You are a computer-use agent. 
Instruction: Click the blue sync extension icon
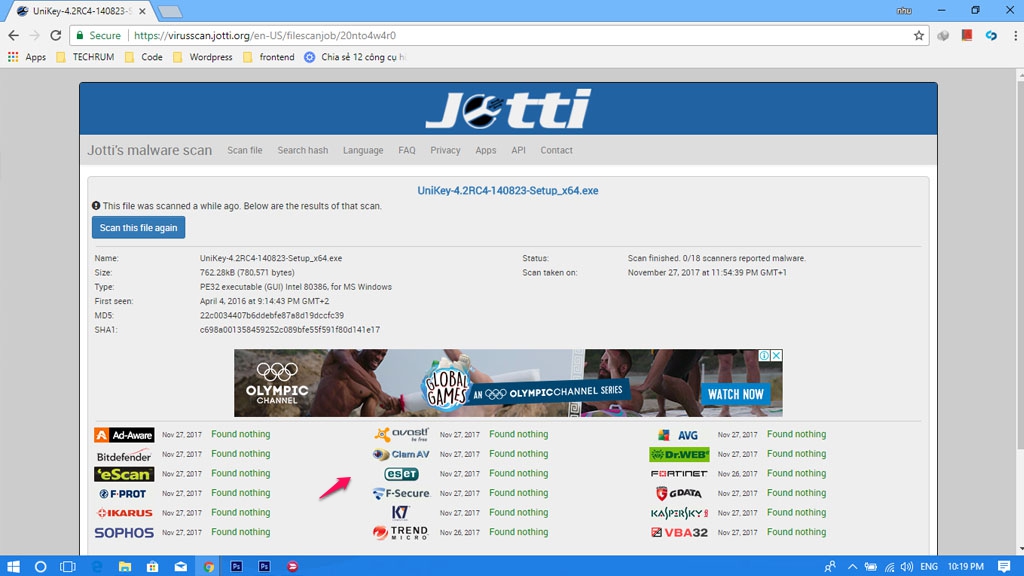click(991, 35)
